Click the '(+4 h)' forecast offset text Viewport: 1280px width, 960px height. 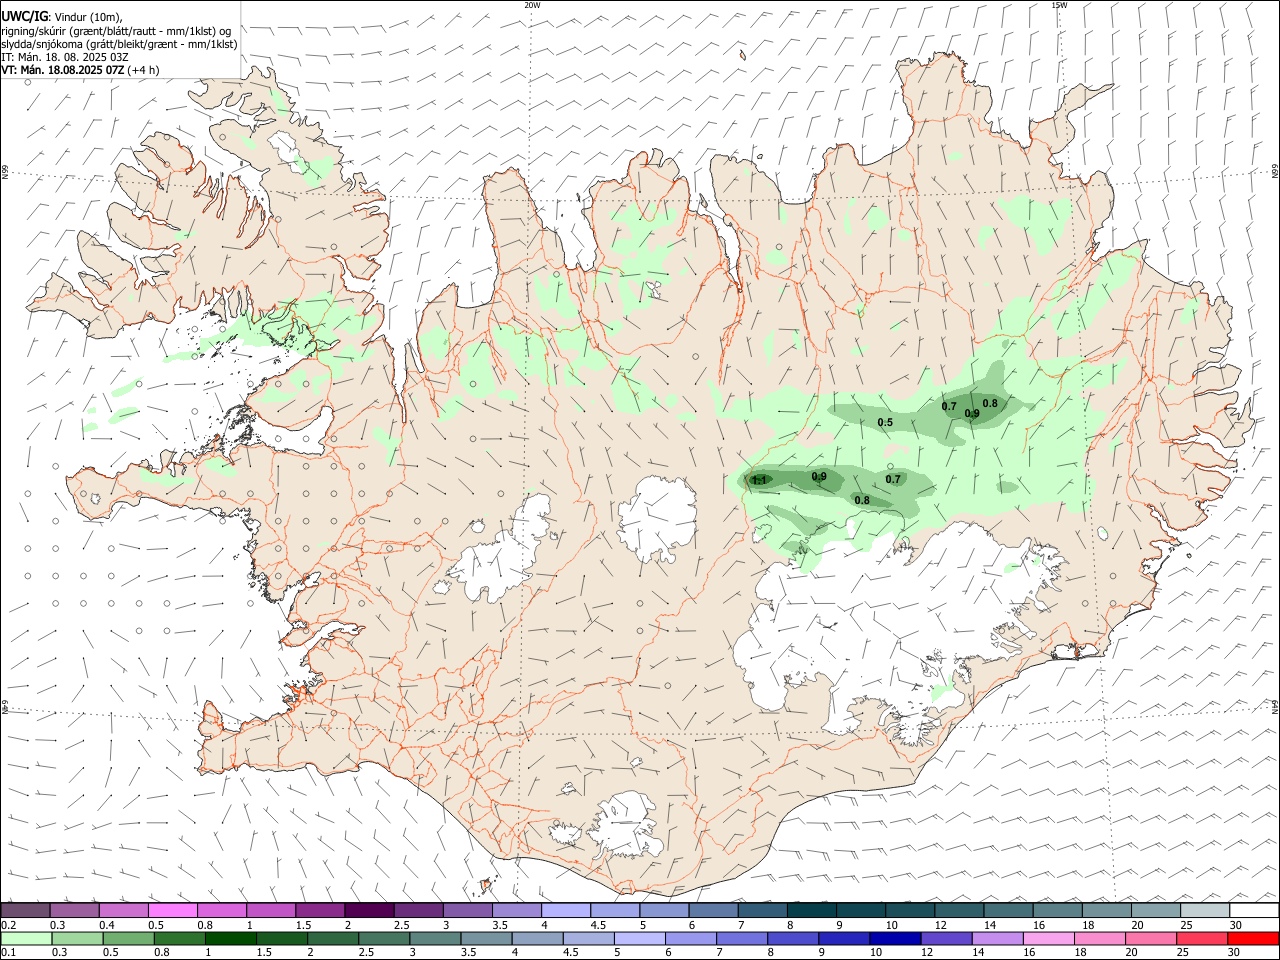143,70
